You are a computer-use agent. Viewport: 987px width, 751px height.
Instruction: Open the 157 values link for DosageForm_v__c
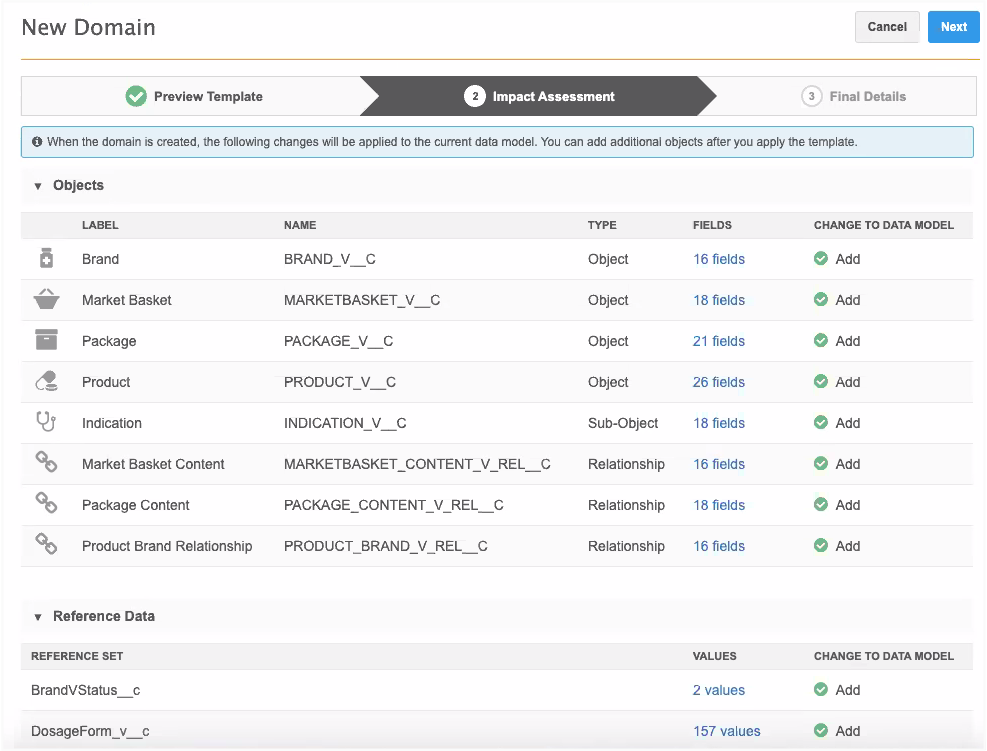726,731
